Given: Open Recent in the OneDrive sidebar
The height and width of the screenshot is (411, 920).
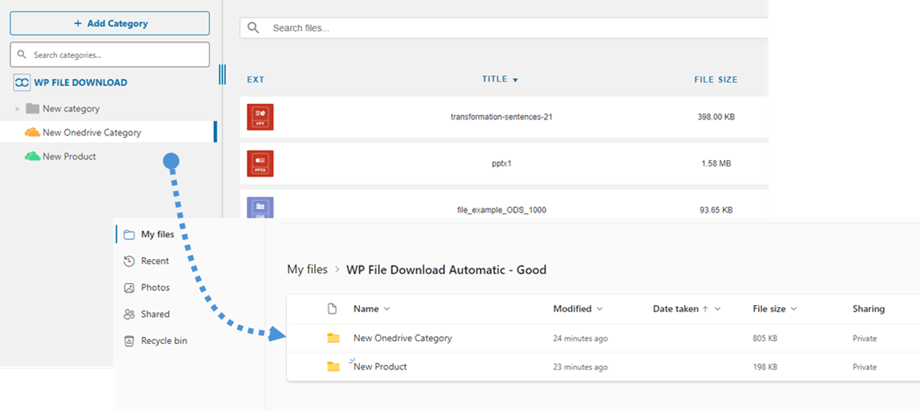Looking at the screenshot, I should pyautogui.click(x=154, y=261).
